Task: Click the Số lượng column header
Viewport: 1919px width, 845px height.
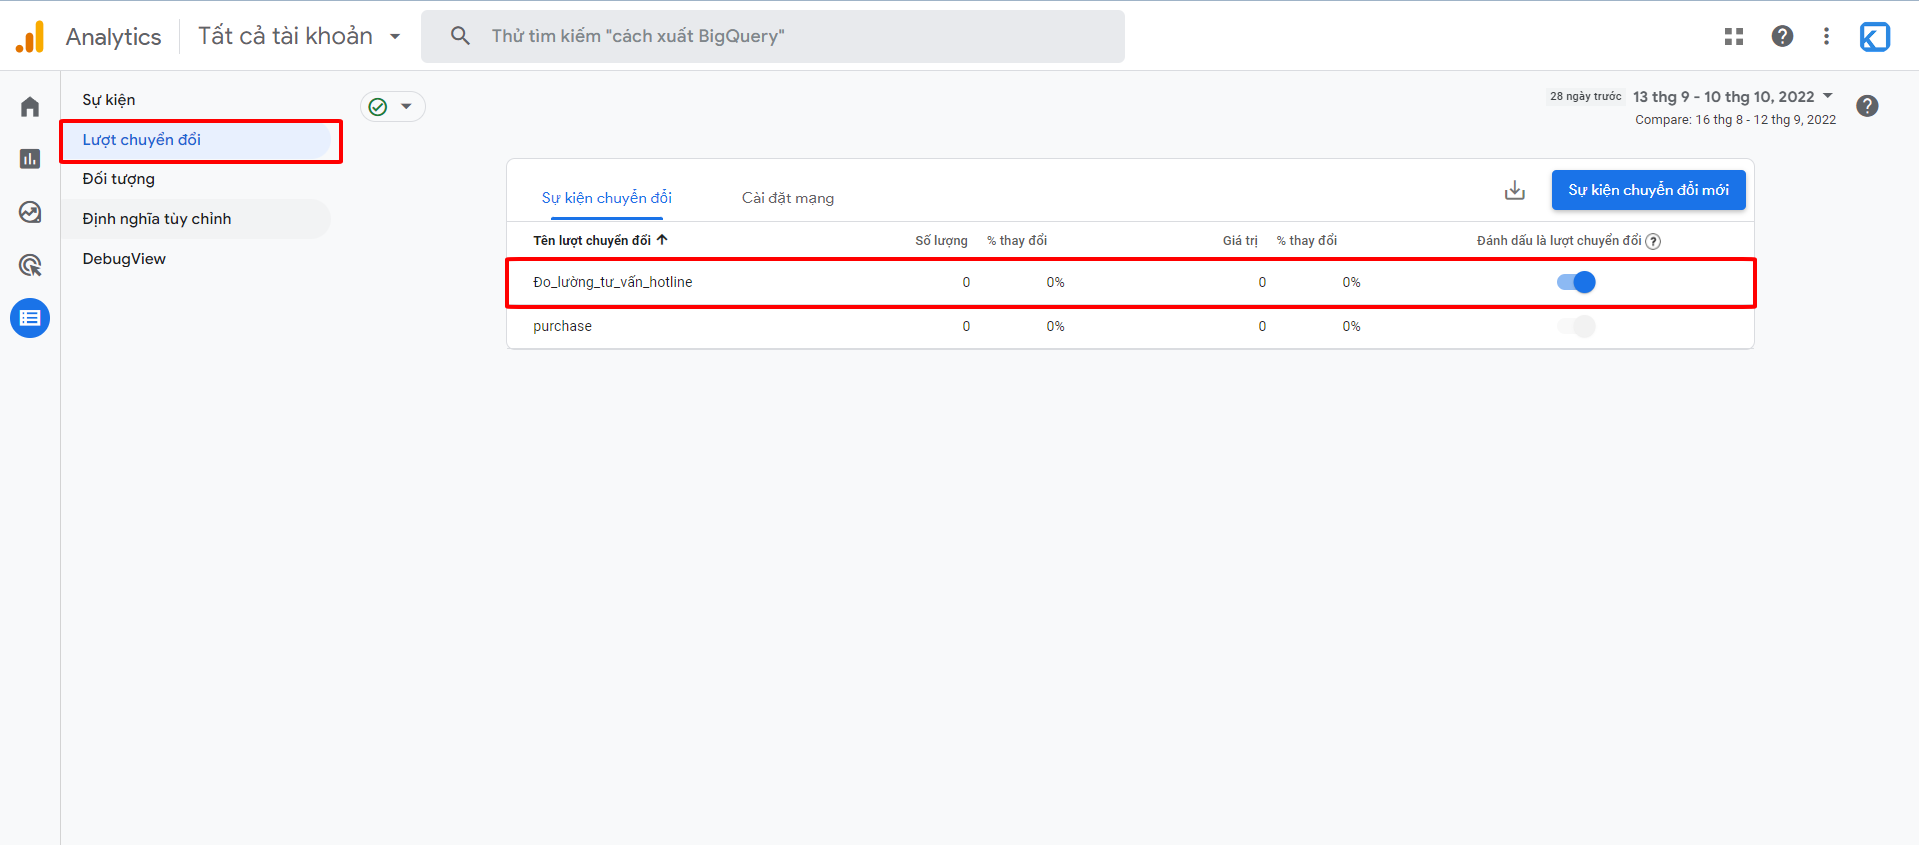Action: [941, 241]
